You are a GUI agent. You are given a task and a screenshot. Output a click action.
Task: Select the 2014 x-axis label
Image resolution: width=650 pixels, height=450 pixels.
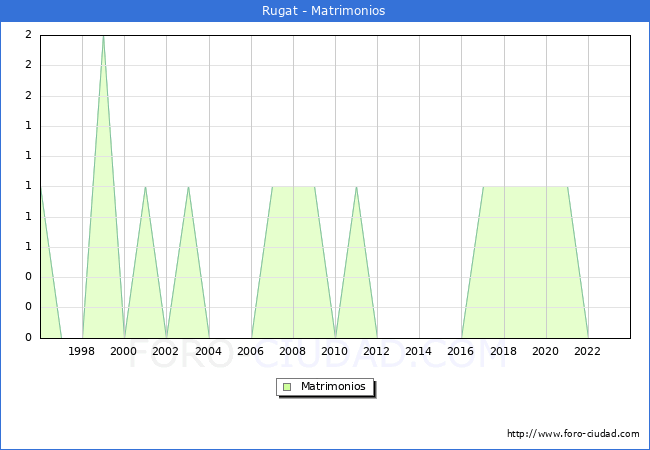419,351
